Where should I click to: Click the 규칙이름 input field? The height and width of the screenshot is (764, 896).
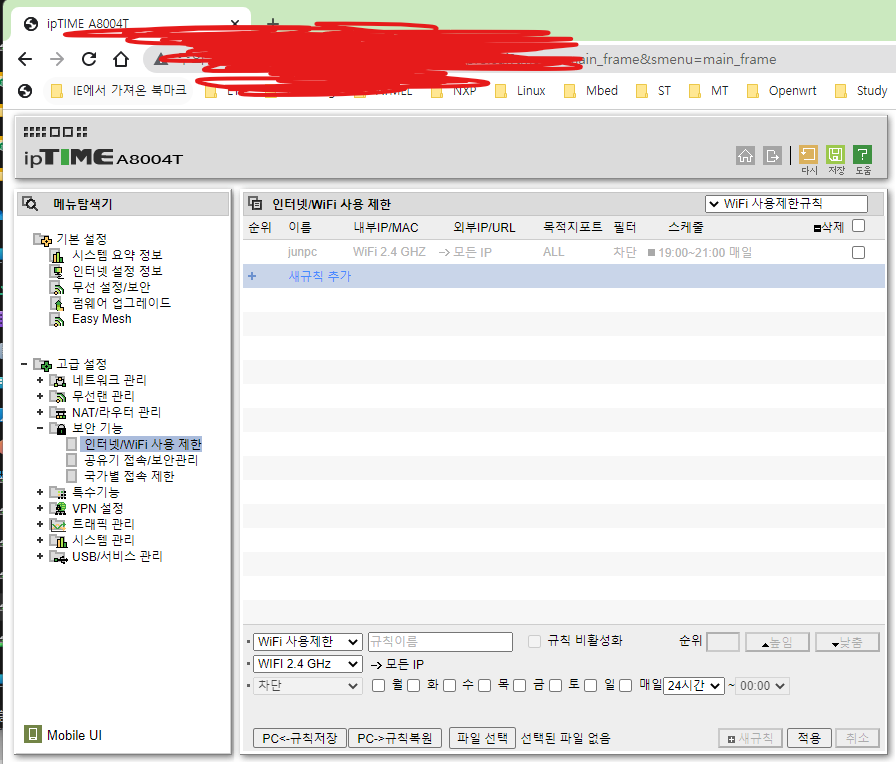pyautogui.click(x=440, y=642)
